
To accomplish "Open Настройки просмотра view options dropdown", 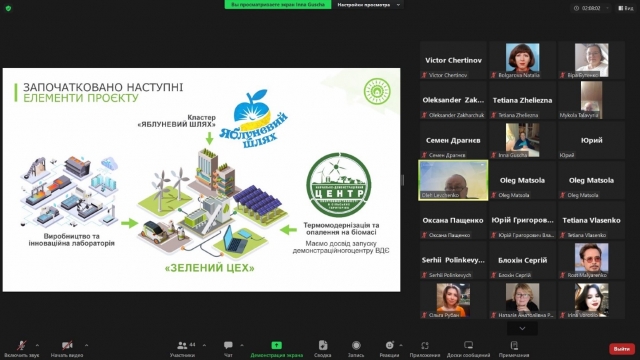I will click(368, 4).
